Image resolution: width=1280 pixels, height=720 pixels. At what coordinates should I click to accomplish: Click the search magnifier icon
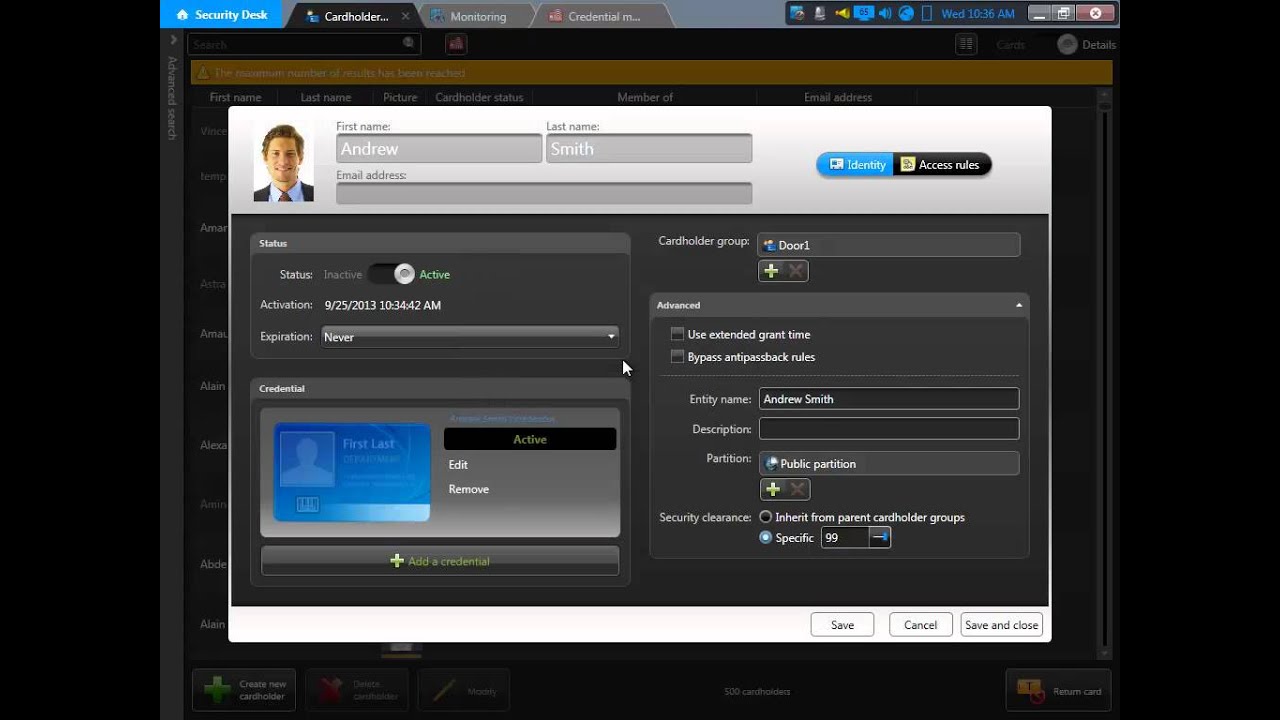[x=408, y=43]
